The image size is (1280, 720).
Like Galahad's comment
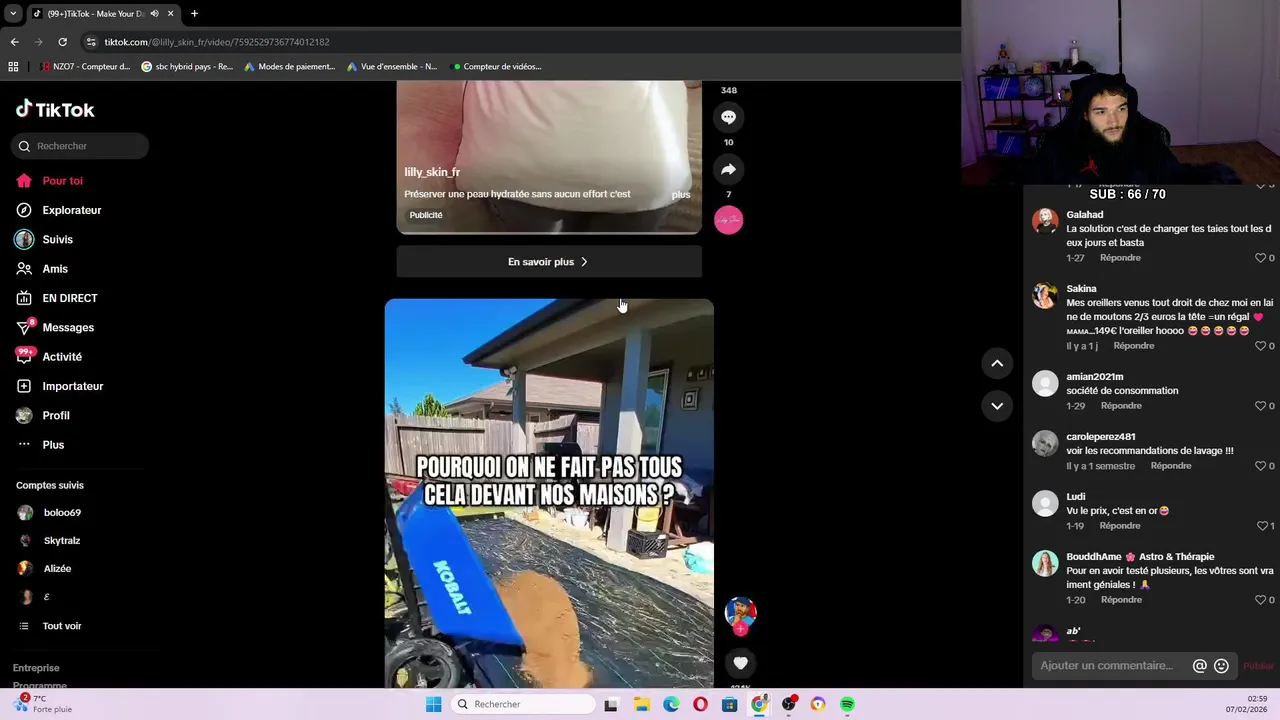click(1261, 258)
